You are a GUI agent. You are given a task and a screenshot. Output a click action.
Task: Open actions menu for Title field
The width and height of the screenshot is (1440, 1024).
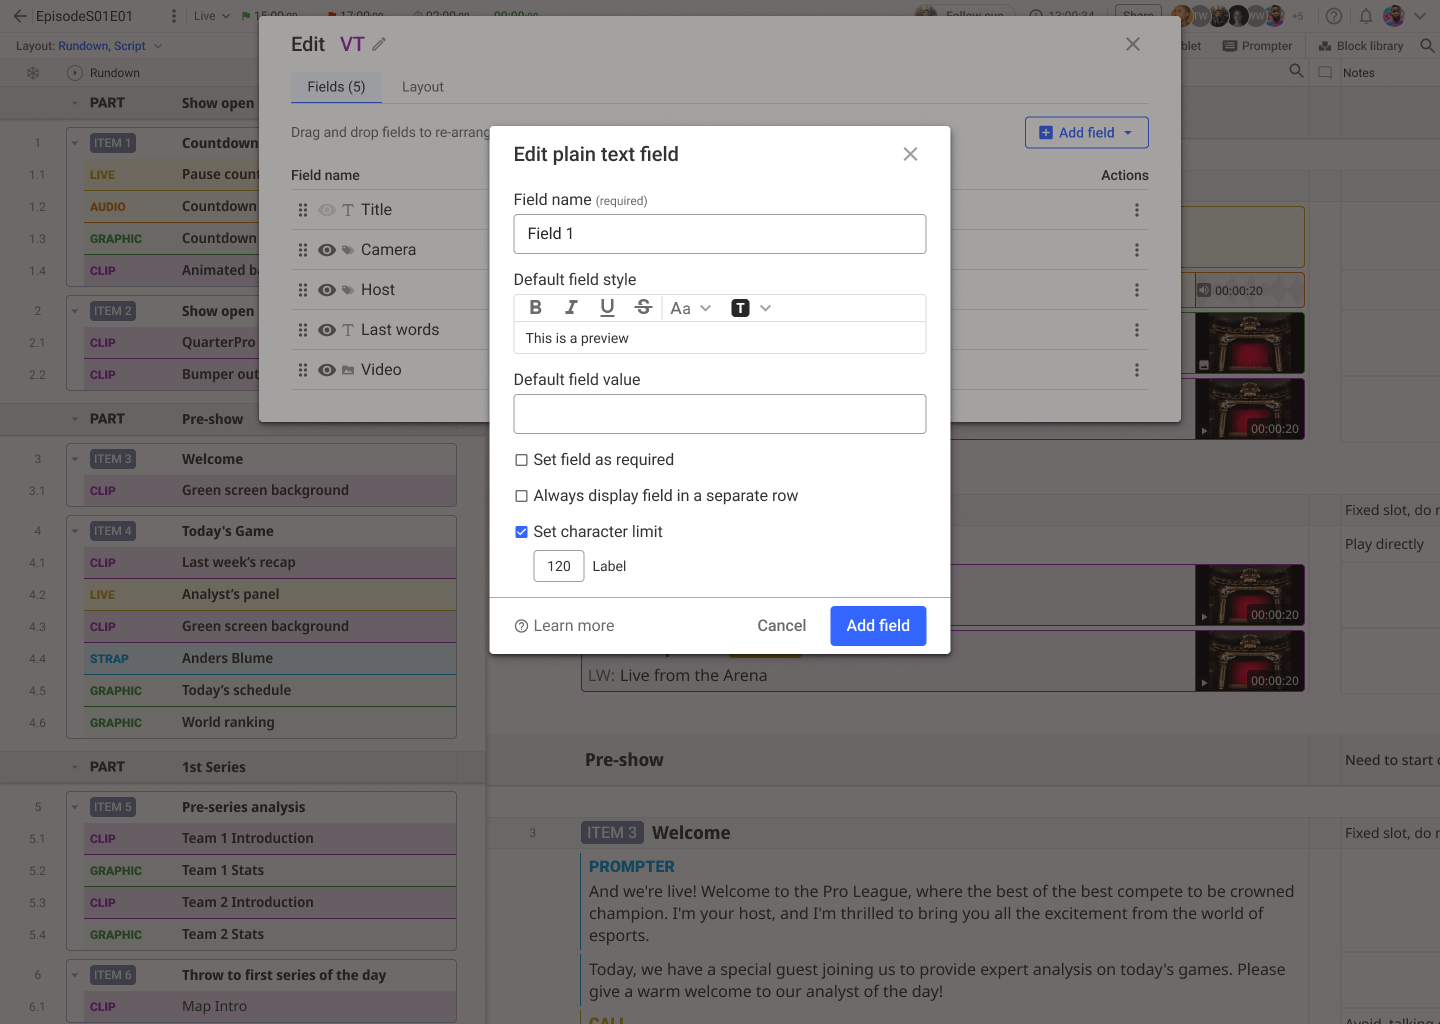1137,210
